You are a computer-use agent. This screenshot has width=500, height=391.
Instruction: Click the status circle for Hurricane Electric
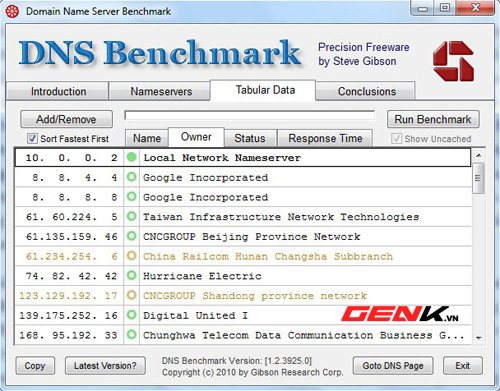click(x=132, y=276)
